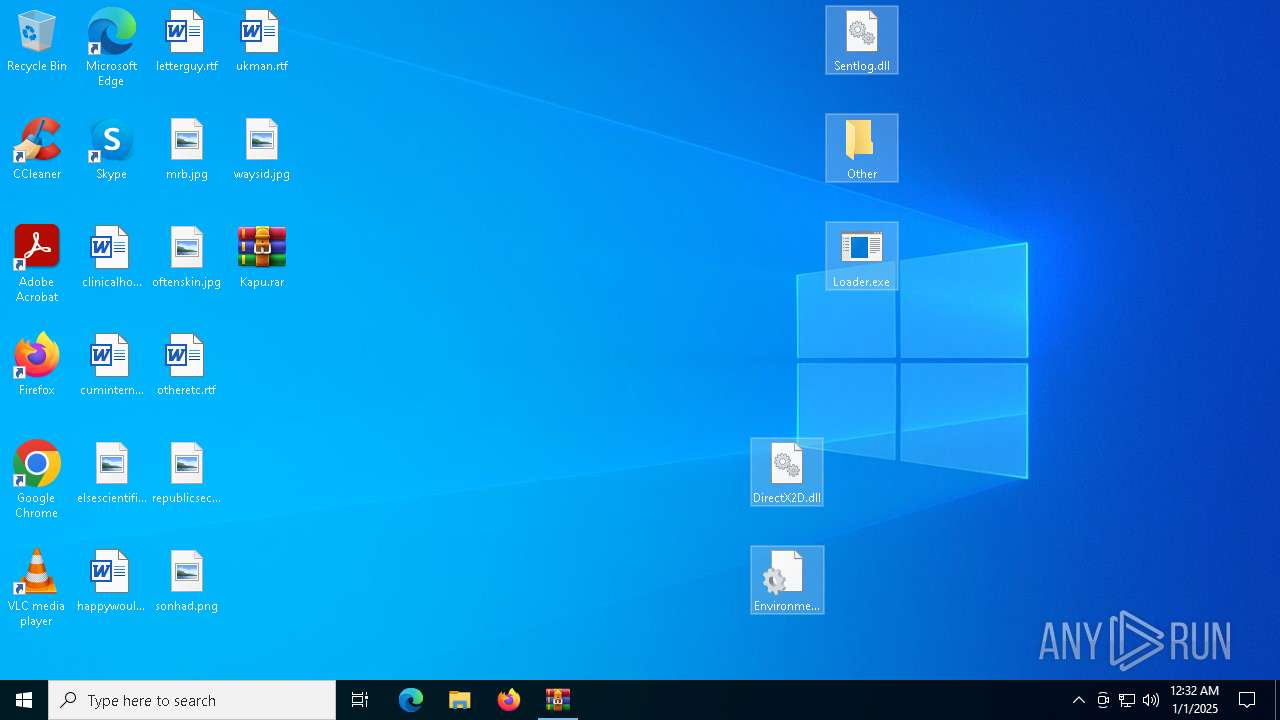Image resolution: width=1280 pixels, height=720 pixels.
Task: Select the DirectX2D.dll file icon
Action: coord(787,472)
